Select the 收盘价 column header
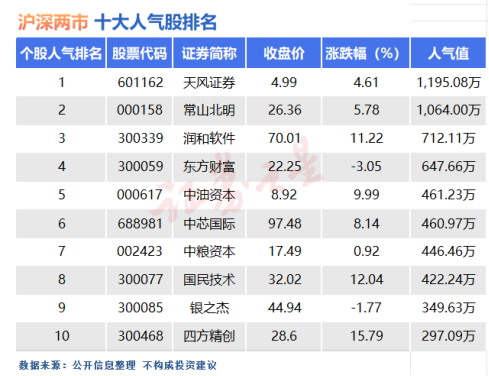 tap(284, 53)
